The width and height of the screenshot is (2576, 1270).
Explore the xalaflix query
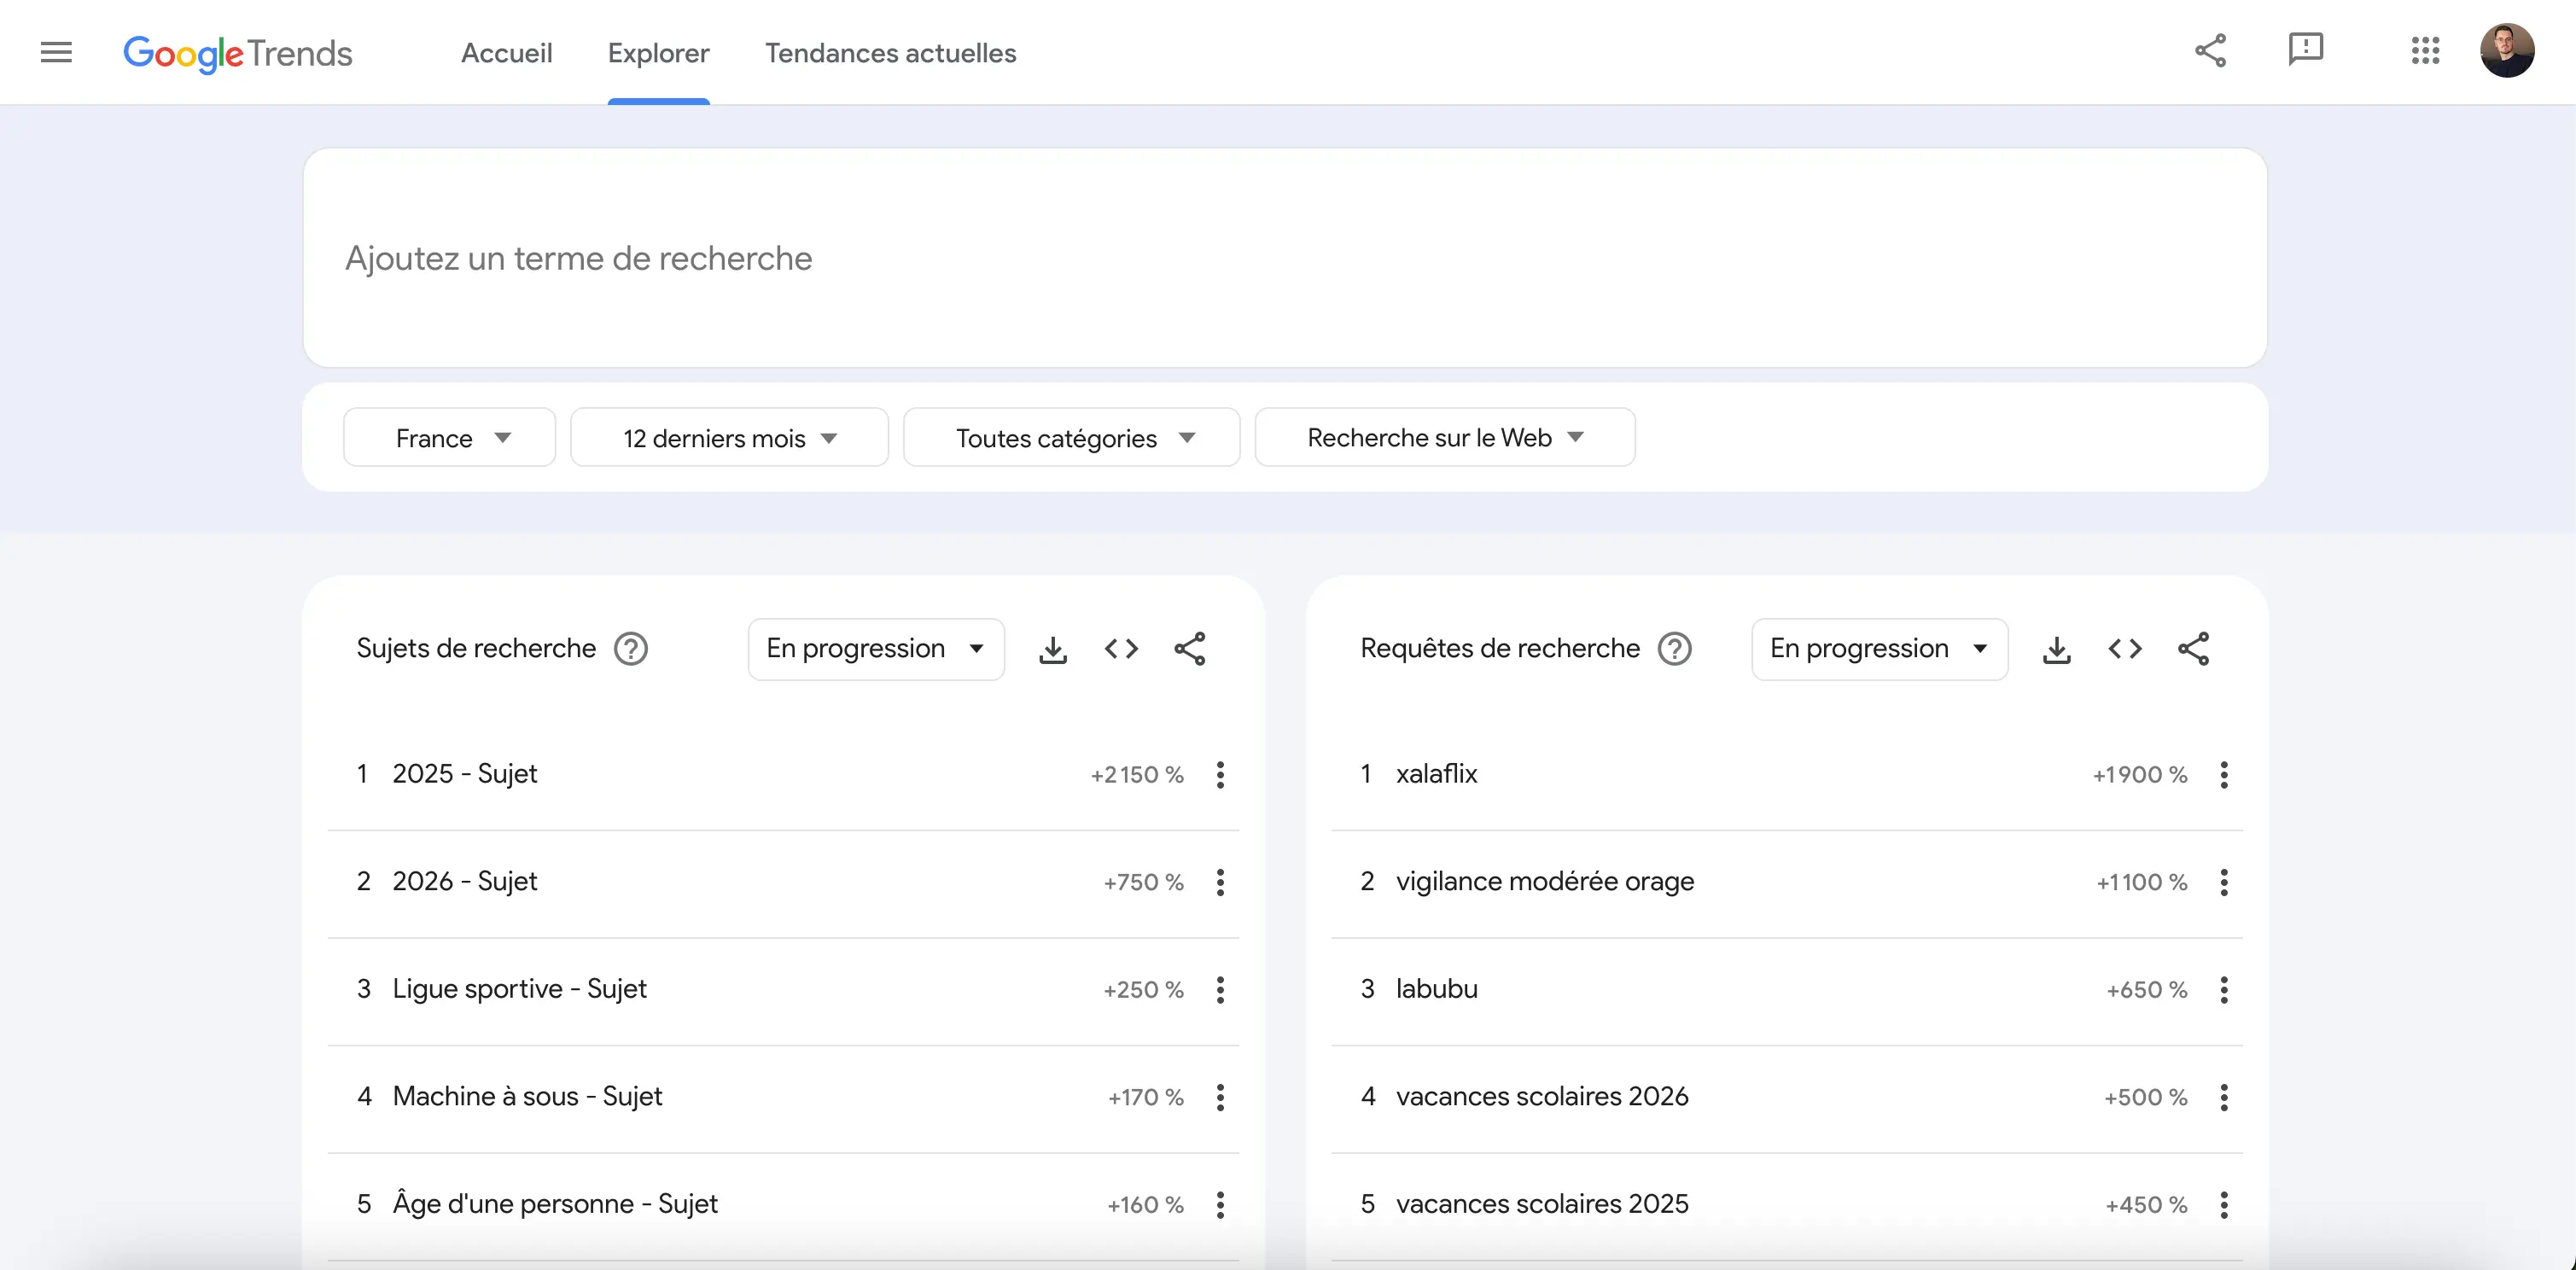(1436, 774)
